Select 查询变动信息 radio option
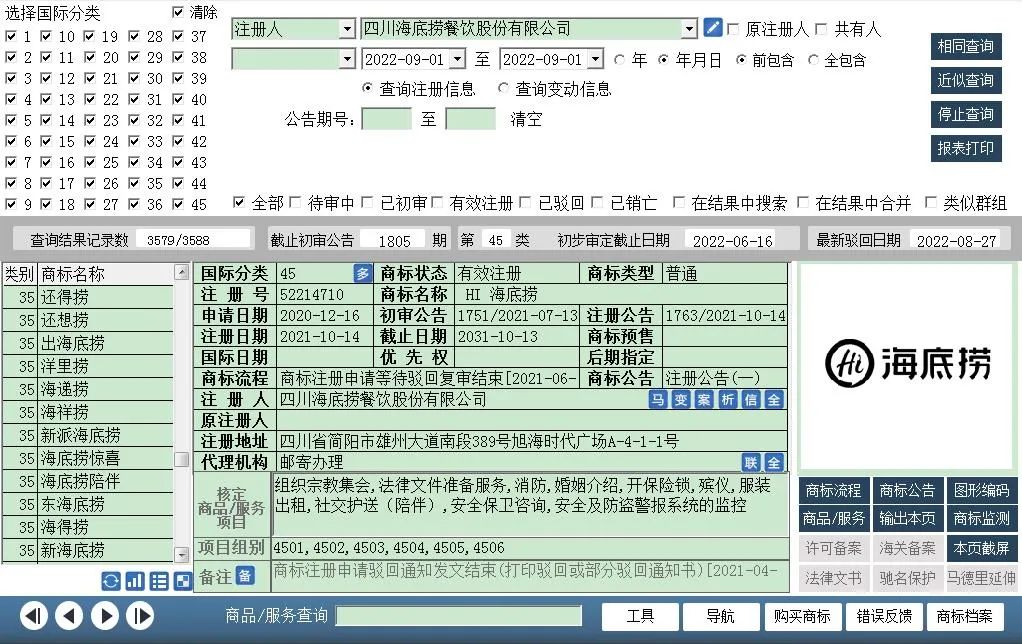The image size is (1022, 644). pos(503,88)
